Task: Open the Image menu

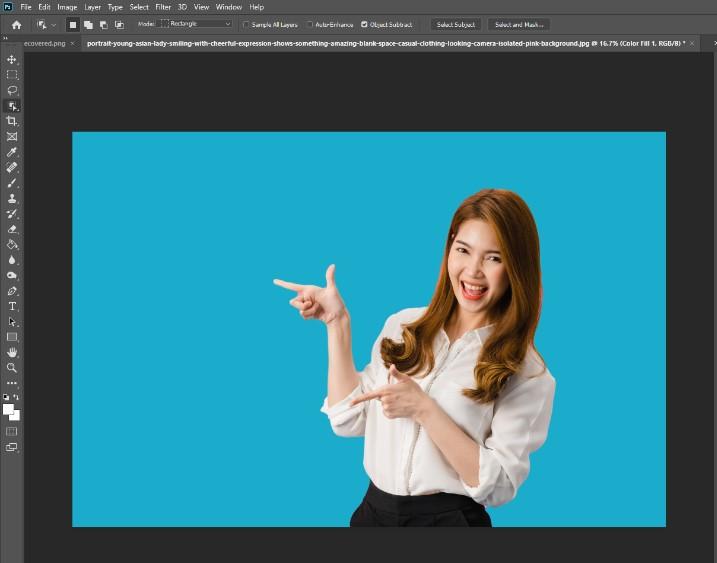Action: [67, 7]
